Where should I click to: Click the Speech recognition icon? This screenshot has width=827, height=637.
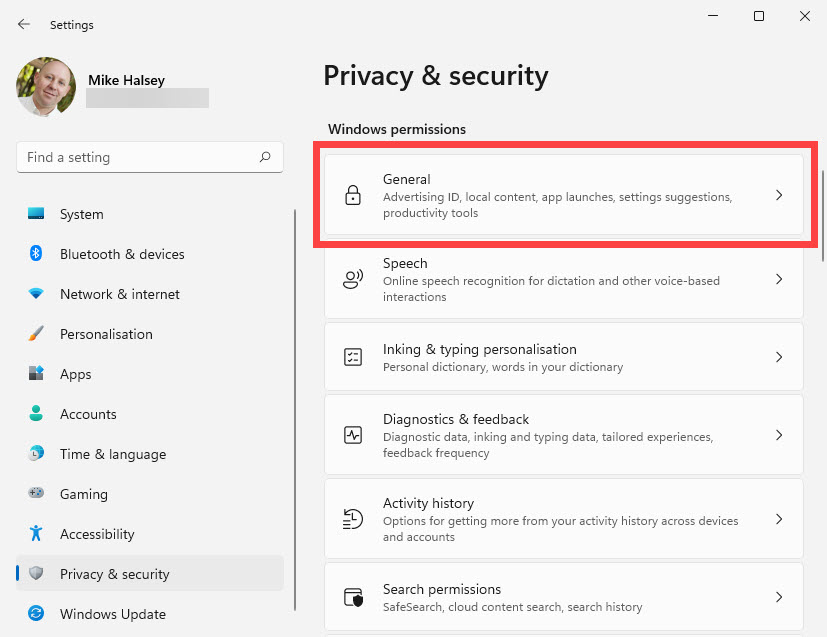[x=353, y=279]
